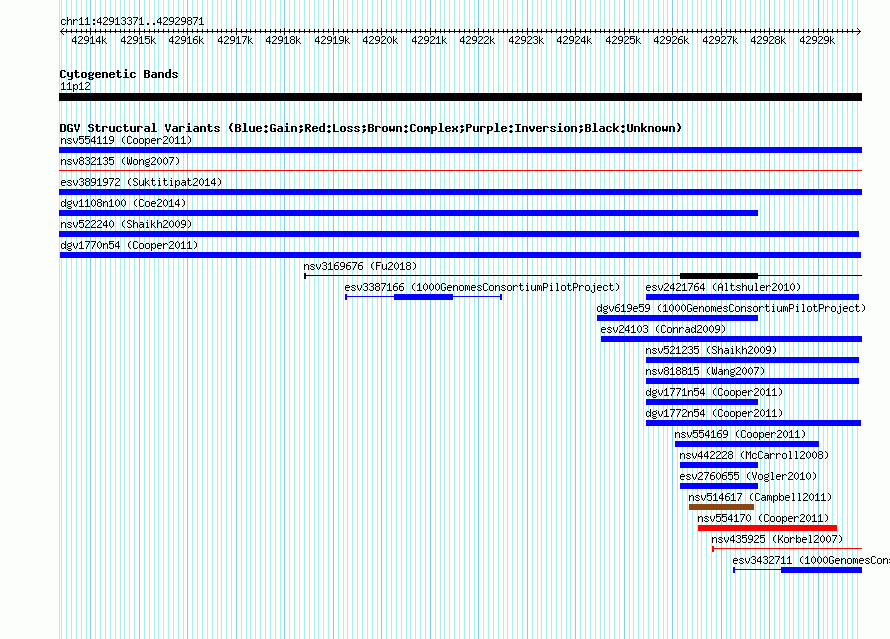Click the black nsv3169676 unknown-type block

[719, 276]
